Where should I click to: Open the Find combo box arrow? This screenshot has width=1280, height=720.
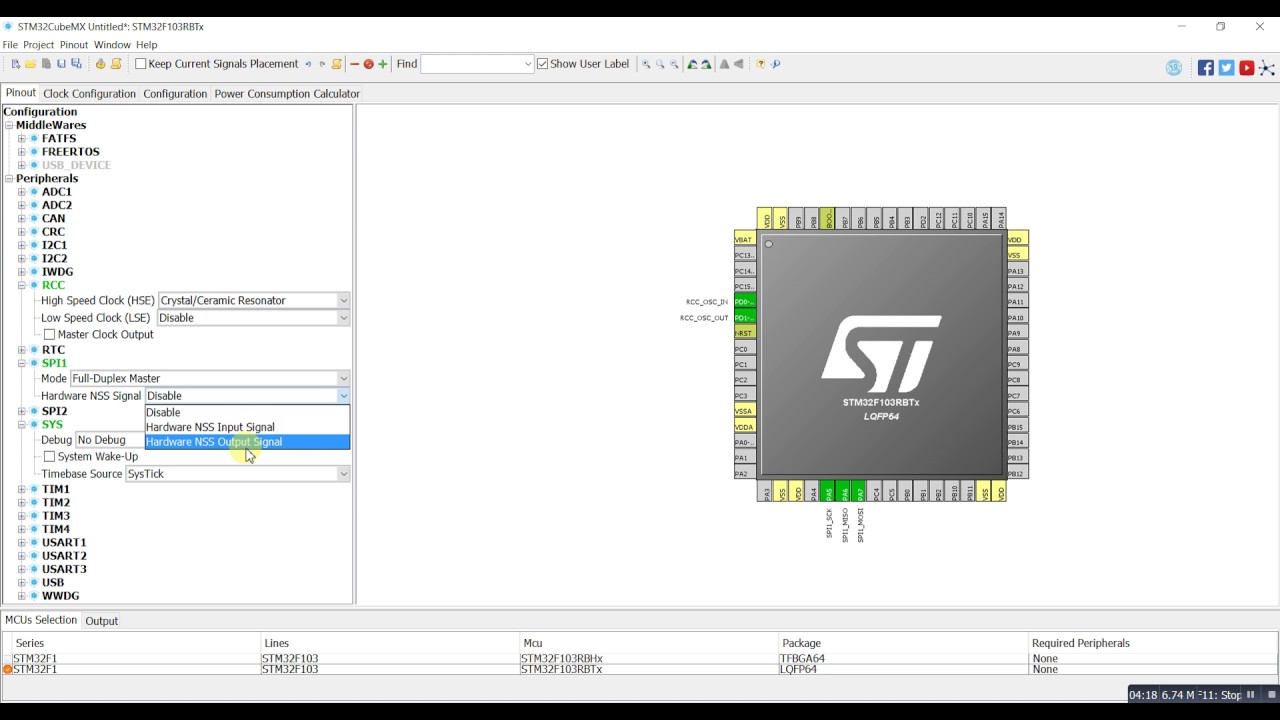528,64
